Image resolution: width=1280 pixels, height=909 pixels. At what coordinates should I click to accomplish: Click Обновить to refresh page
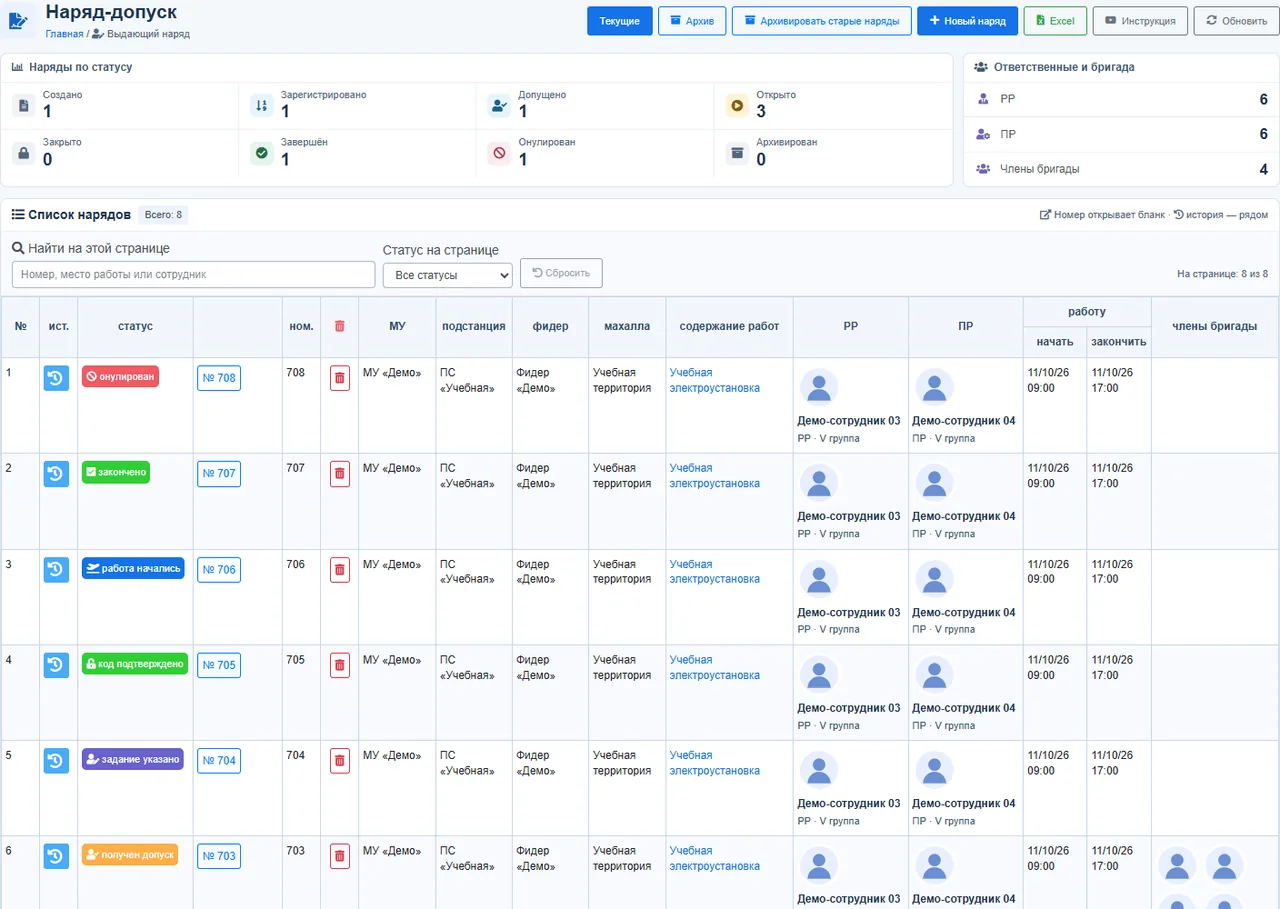click(x=1236, y=21)
